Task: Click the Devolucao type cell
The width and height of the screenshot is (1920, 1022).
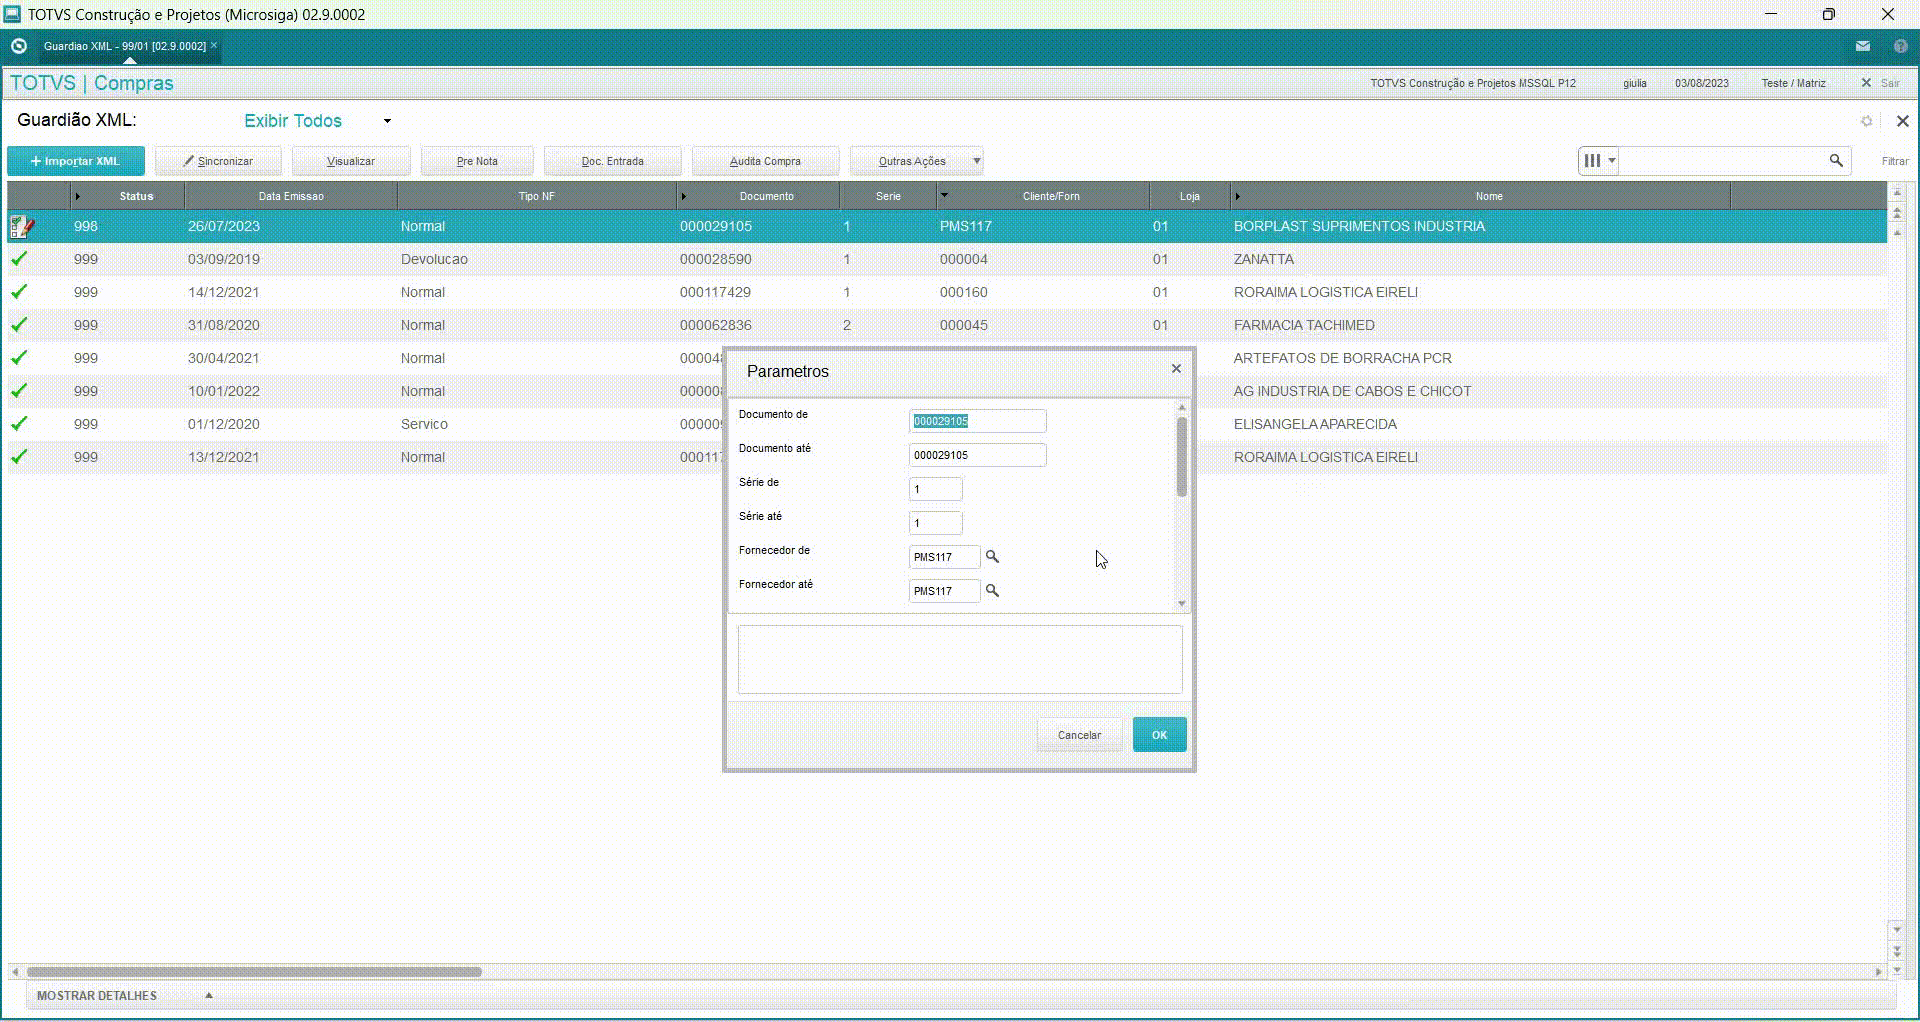Action: point(434,259)
